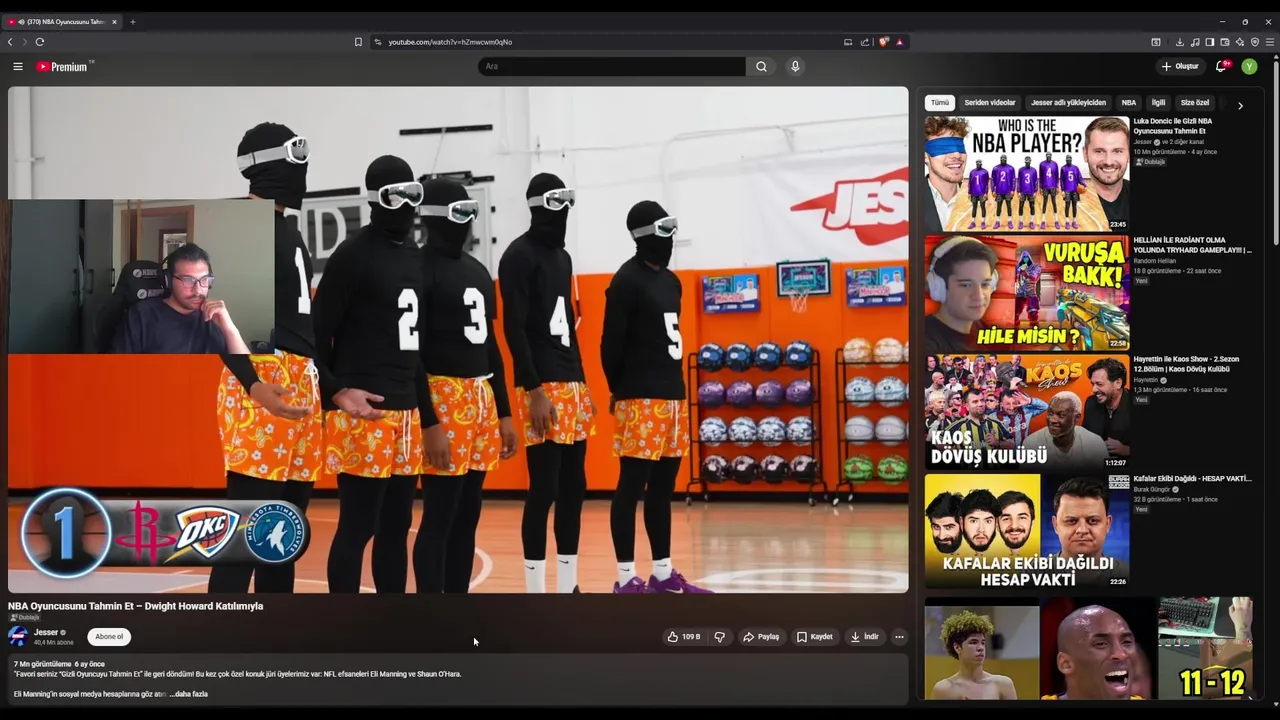Click the Dublajlı label under title
This screenshot has width=1280, height=720.
coord(24,618)
